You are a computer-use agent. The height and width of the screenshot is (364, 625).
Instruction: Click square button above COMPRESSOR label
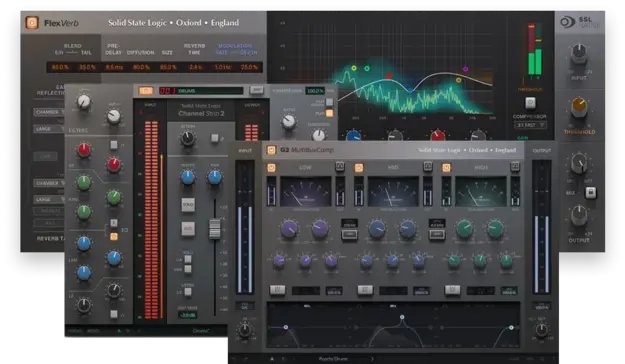[x=530, y=103]
